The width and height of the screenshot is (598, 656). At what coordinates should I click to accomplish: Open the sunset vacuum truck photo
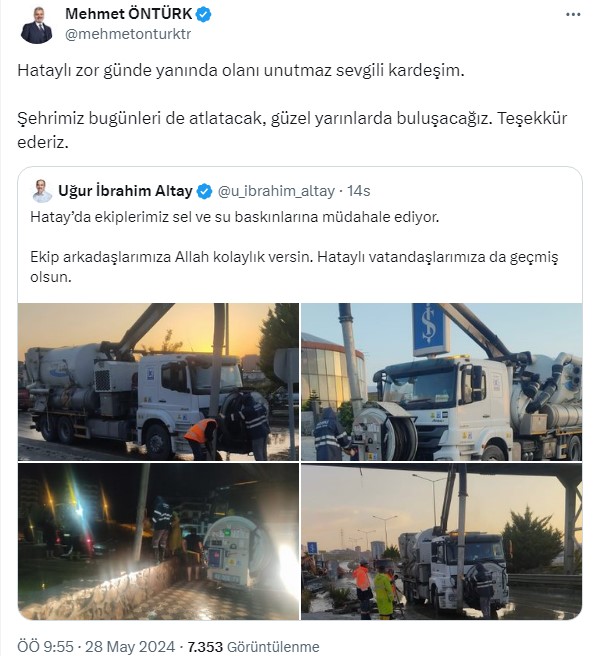click(x=158, y=382)
